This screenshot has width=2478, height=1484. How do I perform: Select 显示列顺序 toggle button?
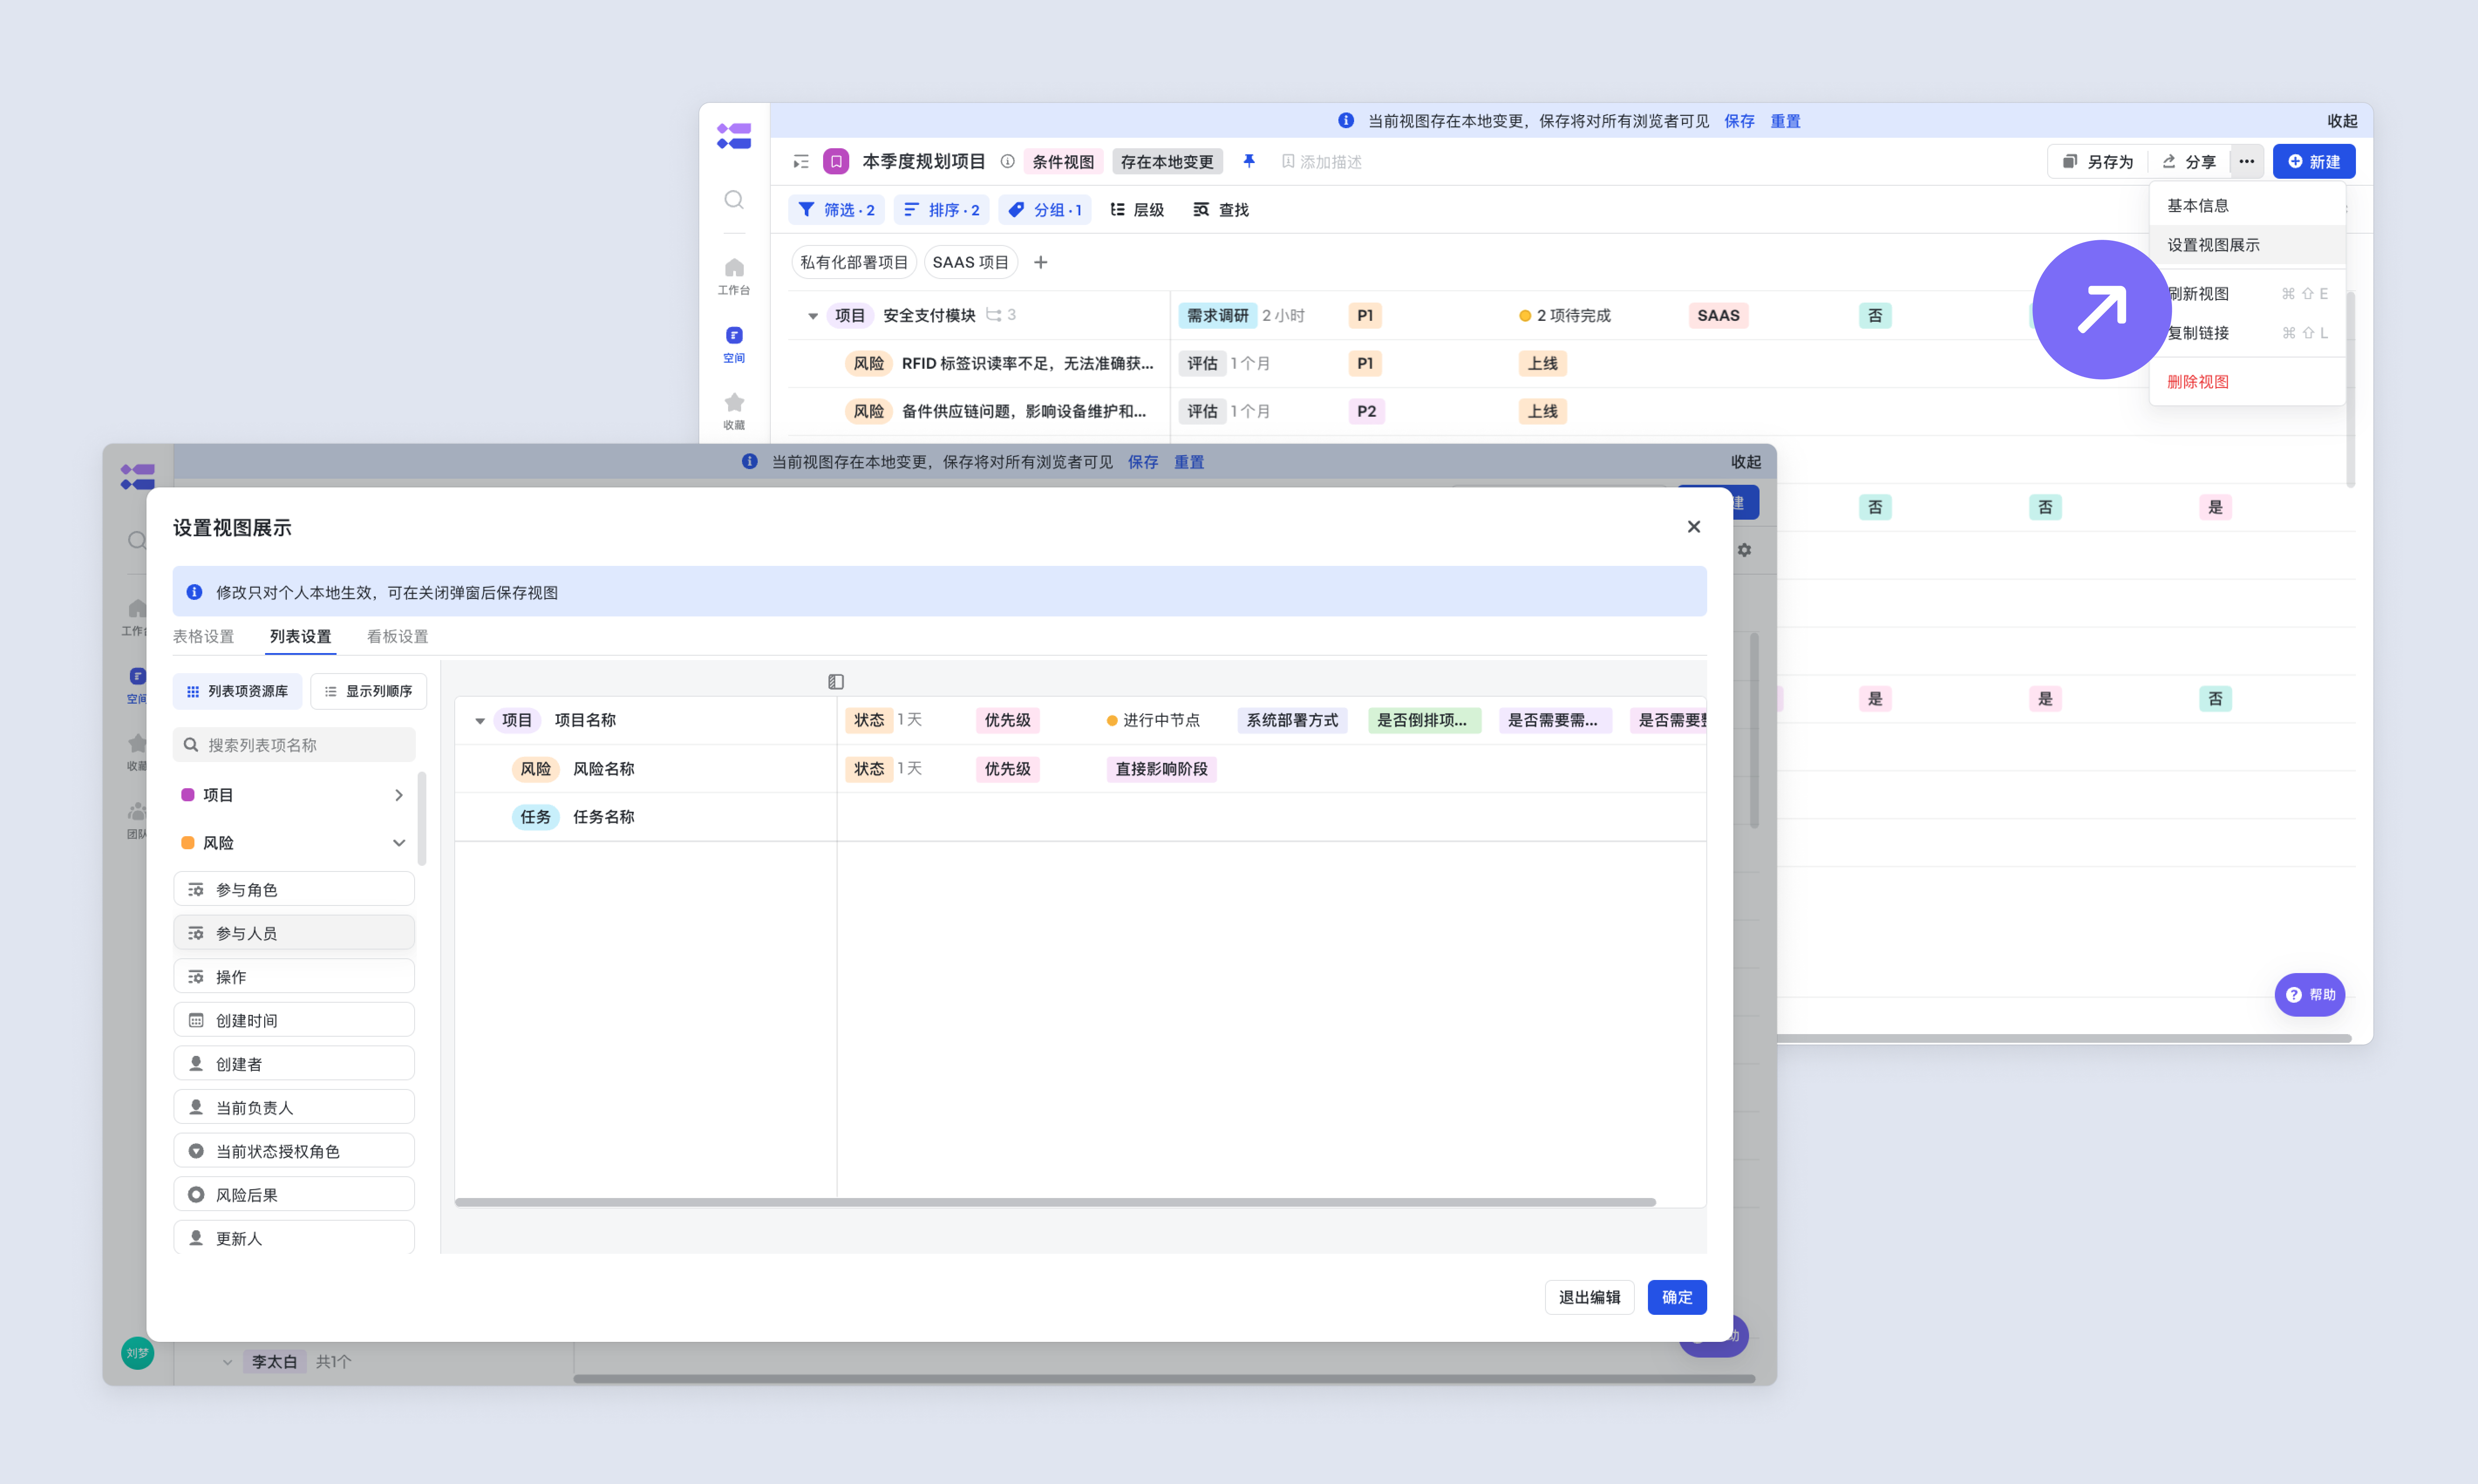click(368, 691)
